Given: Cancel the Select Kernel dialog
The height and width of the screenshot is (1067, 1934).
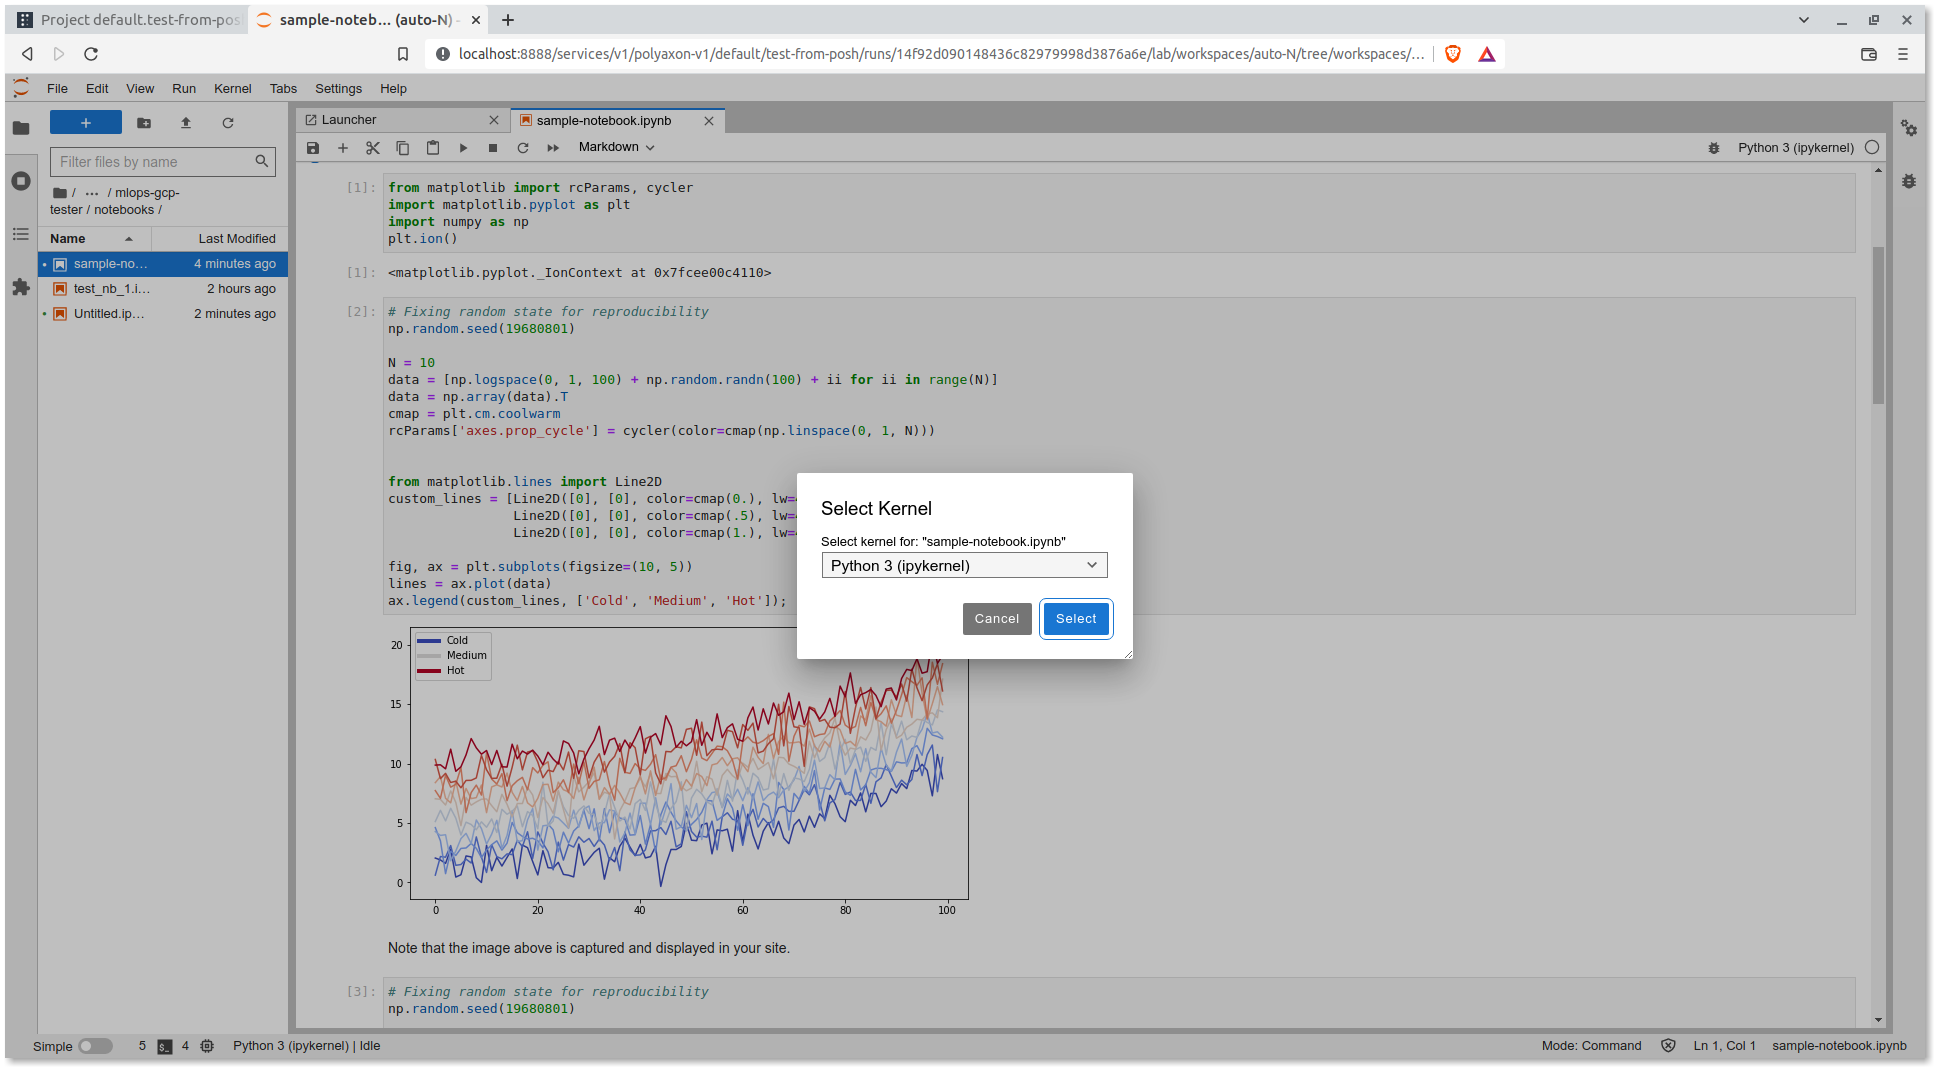Looking at the screenshot, I should tap(997, 619).
